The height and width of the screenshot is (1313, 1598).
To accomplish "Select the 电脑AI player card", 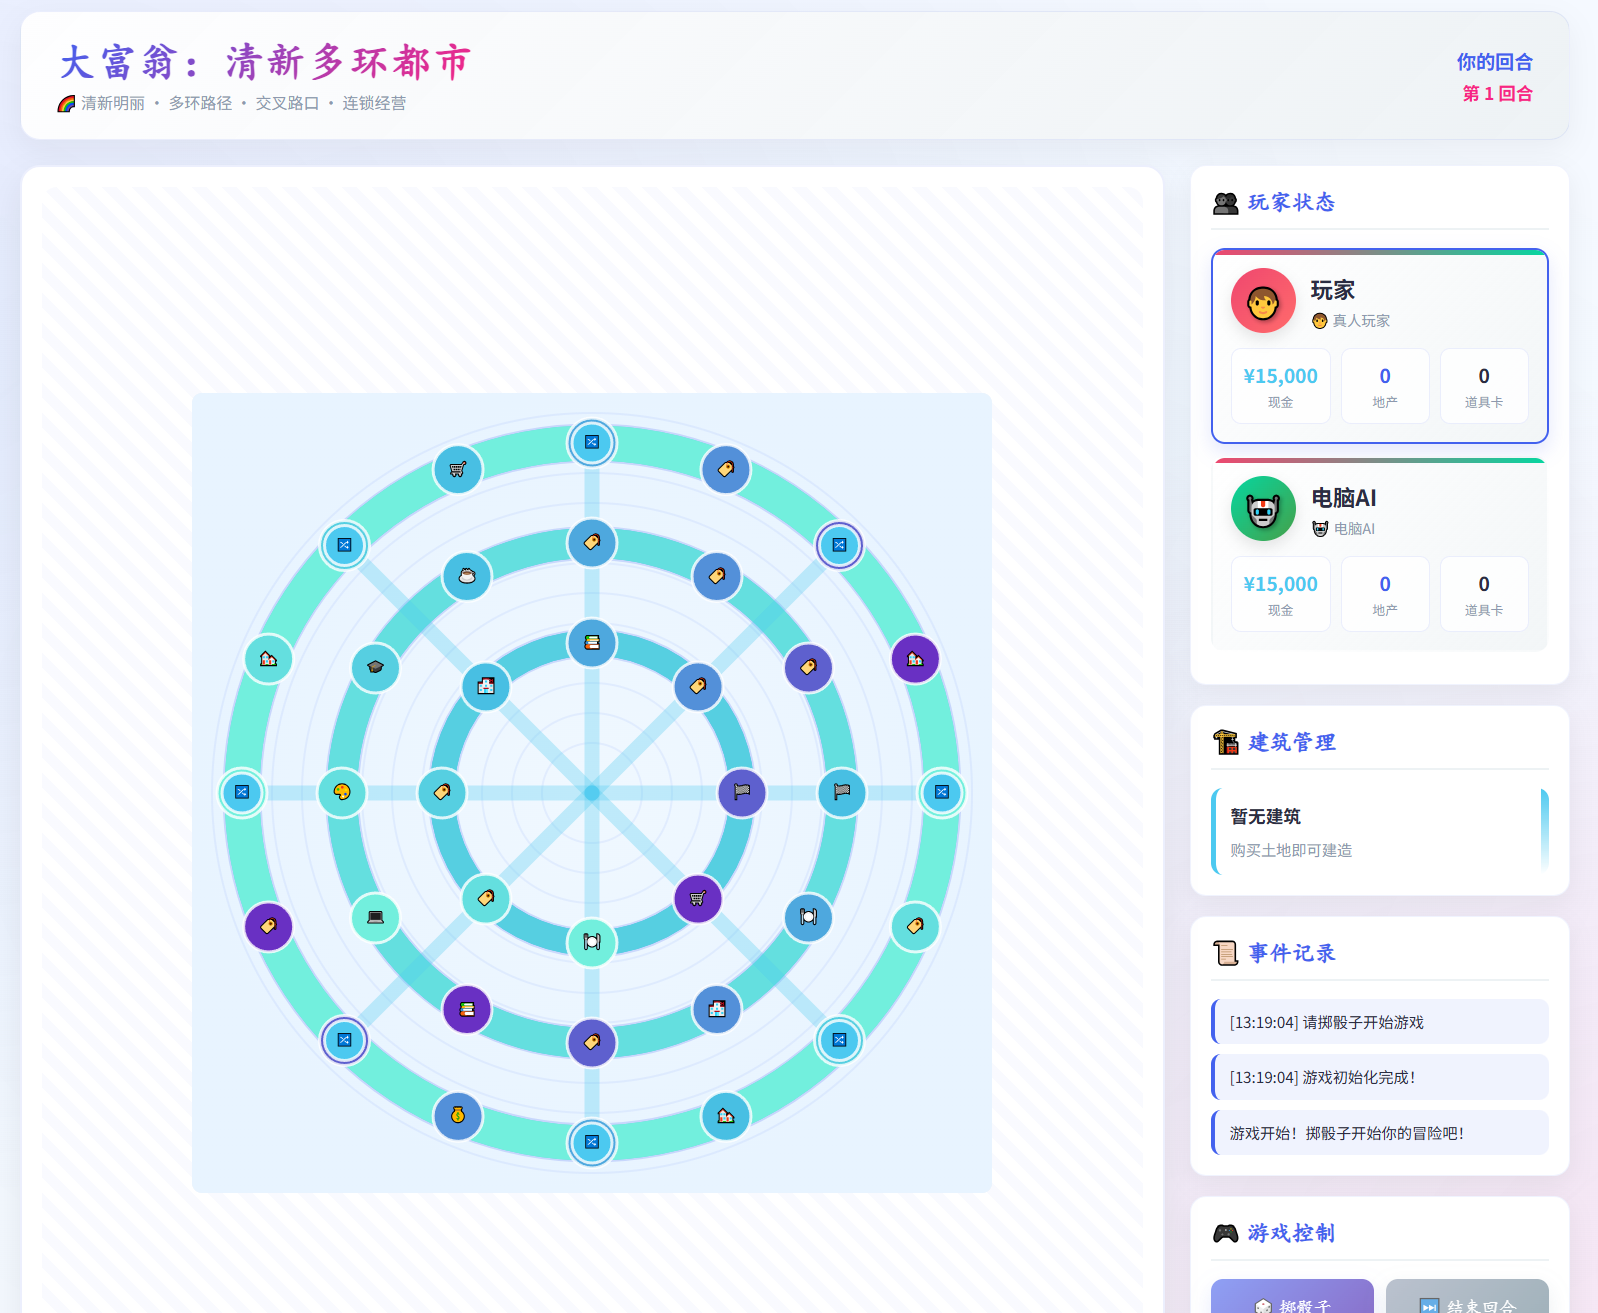I will pyautogui.click(x=1379, y=554).
